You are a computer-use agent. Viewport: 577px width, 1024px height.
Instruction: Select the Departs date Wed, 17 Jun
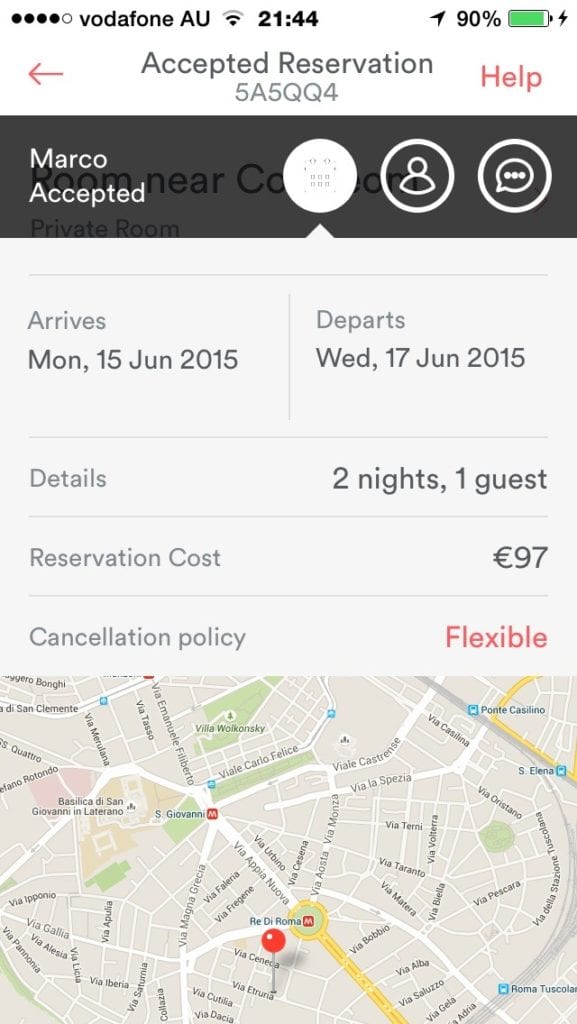click(421, 358)
